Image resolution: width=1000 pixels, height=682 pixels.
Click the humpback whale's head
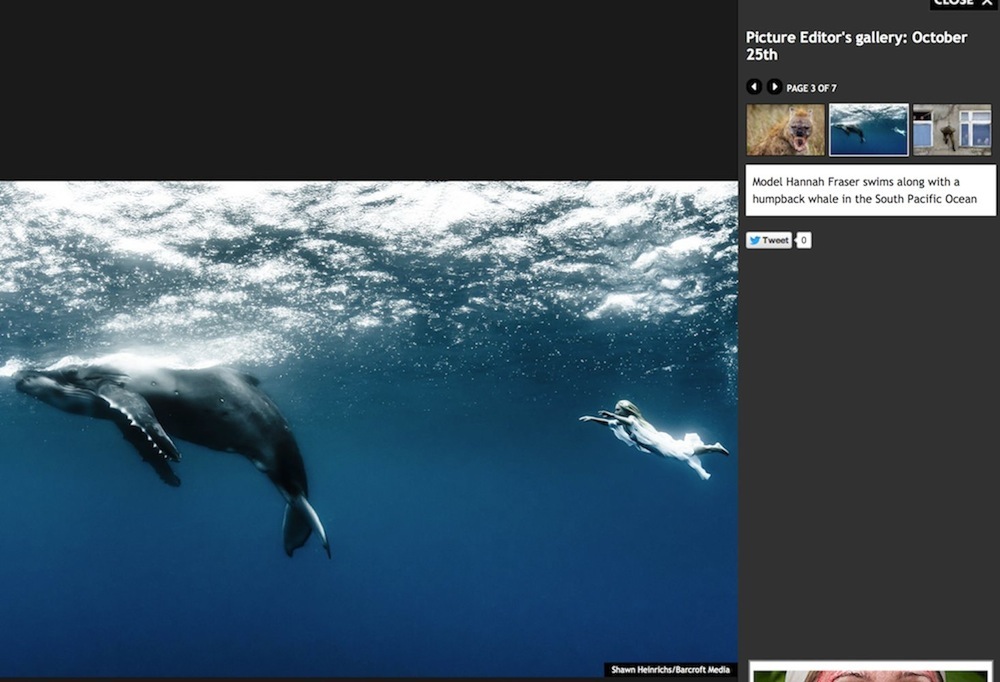click(50, 385)
